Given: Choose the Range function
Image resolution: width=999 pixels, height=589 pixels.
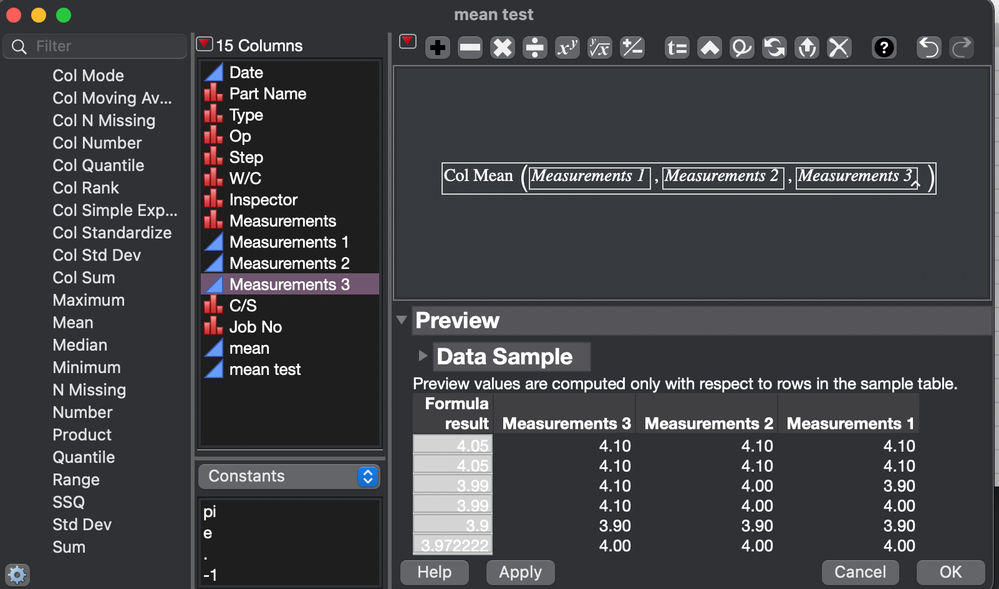Looking at the screenshot, I should [76, 479].
